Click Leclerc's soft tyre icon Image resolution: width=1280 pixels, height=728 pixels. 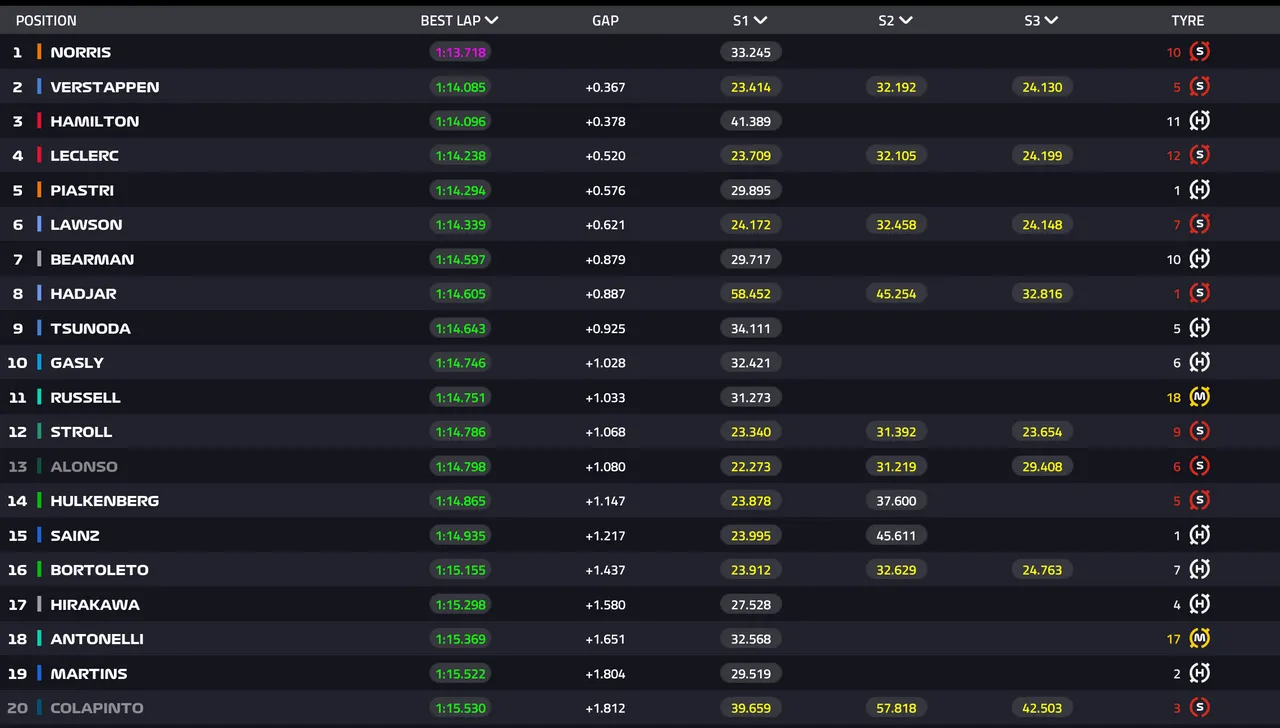[x=1199, y=155]
